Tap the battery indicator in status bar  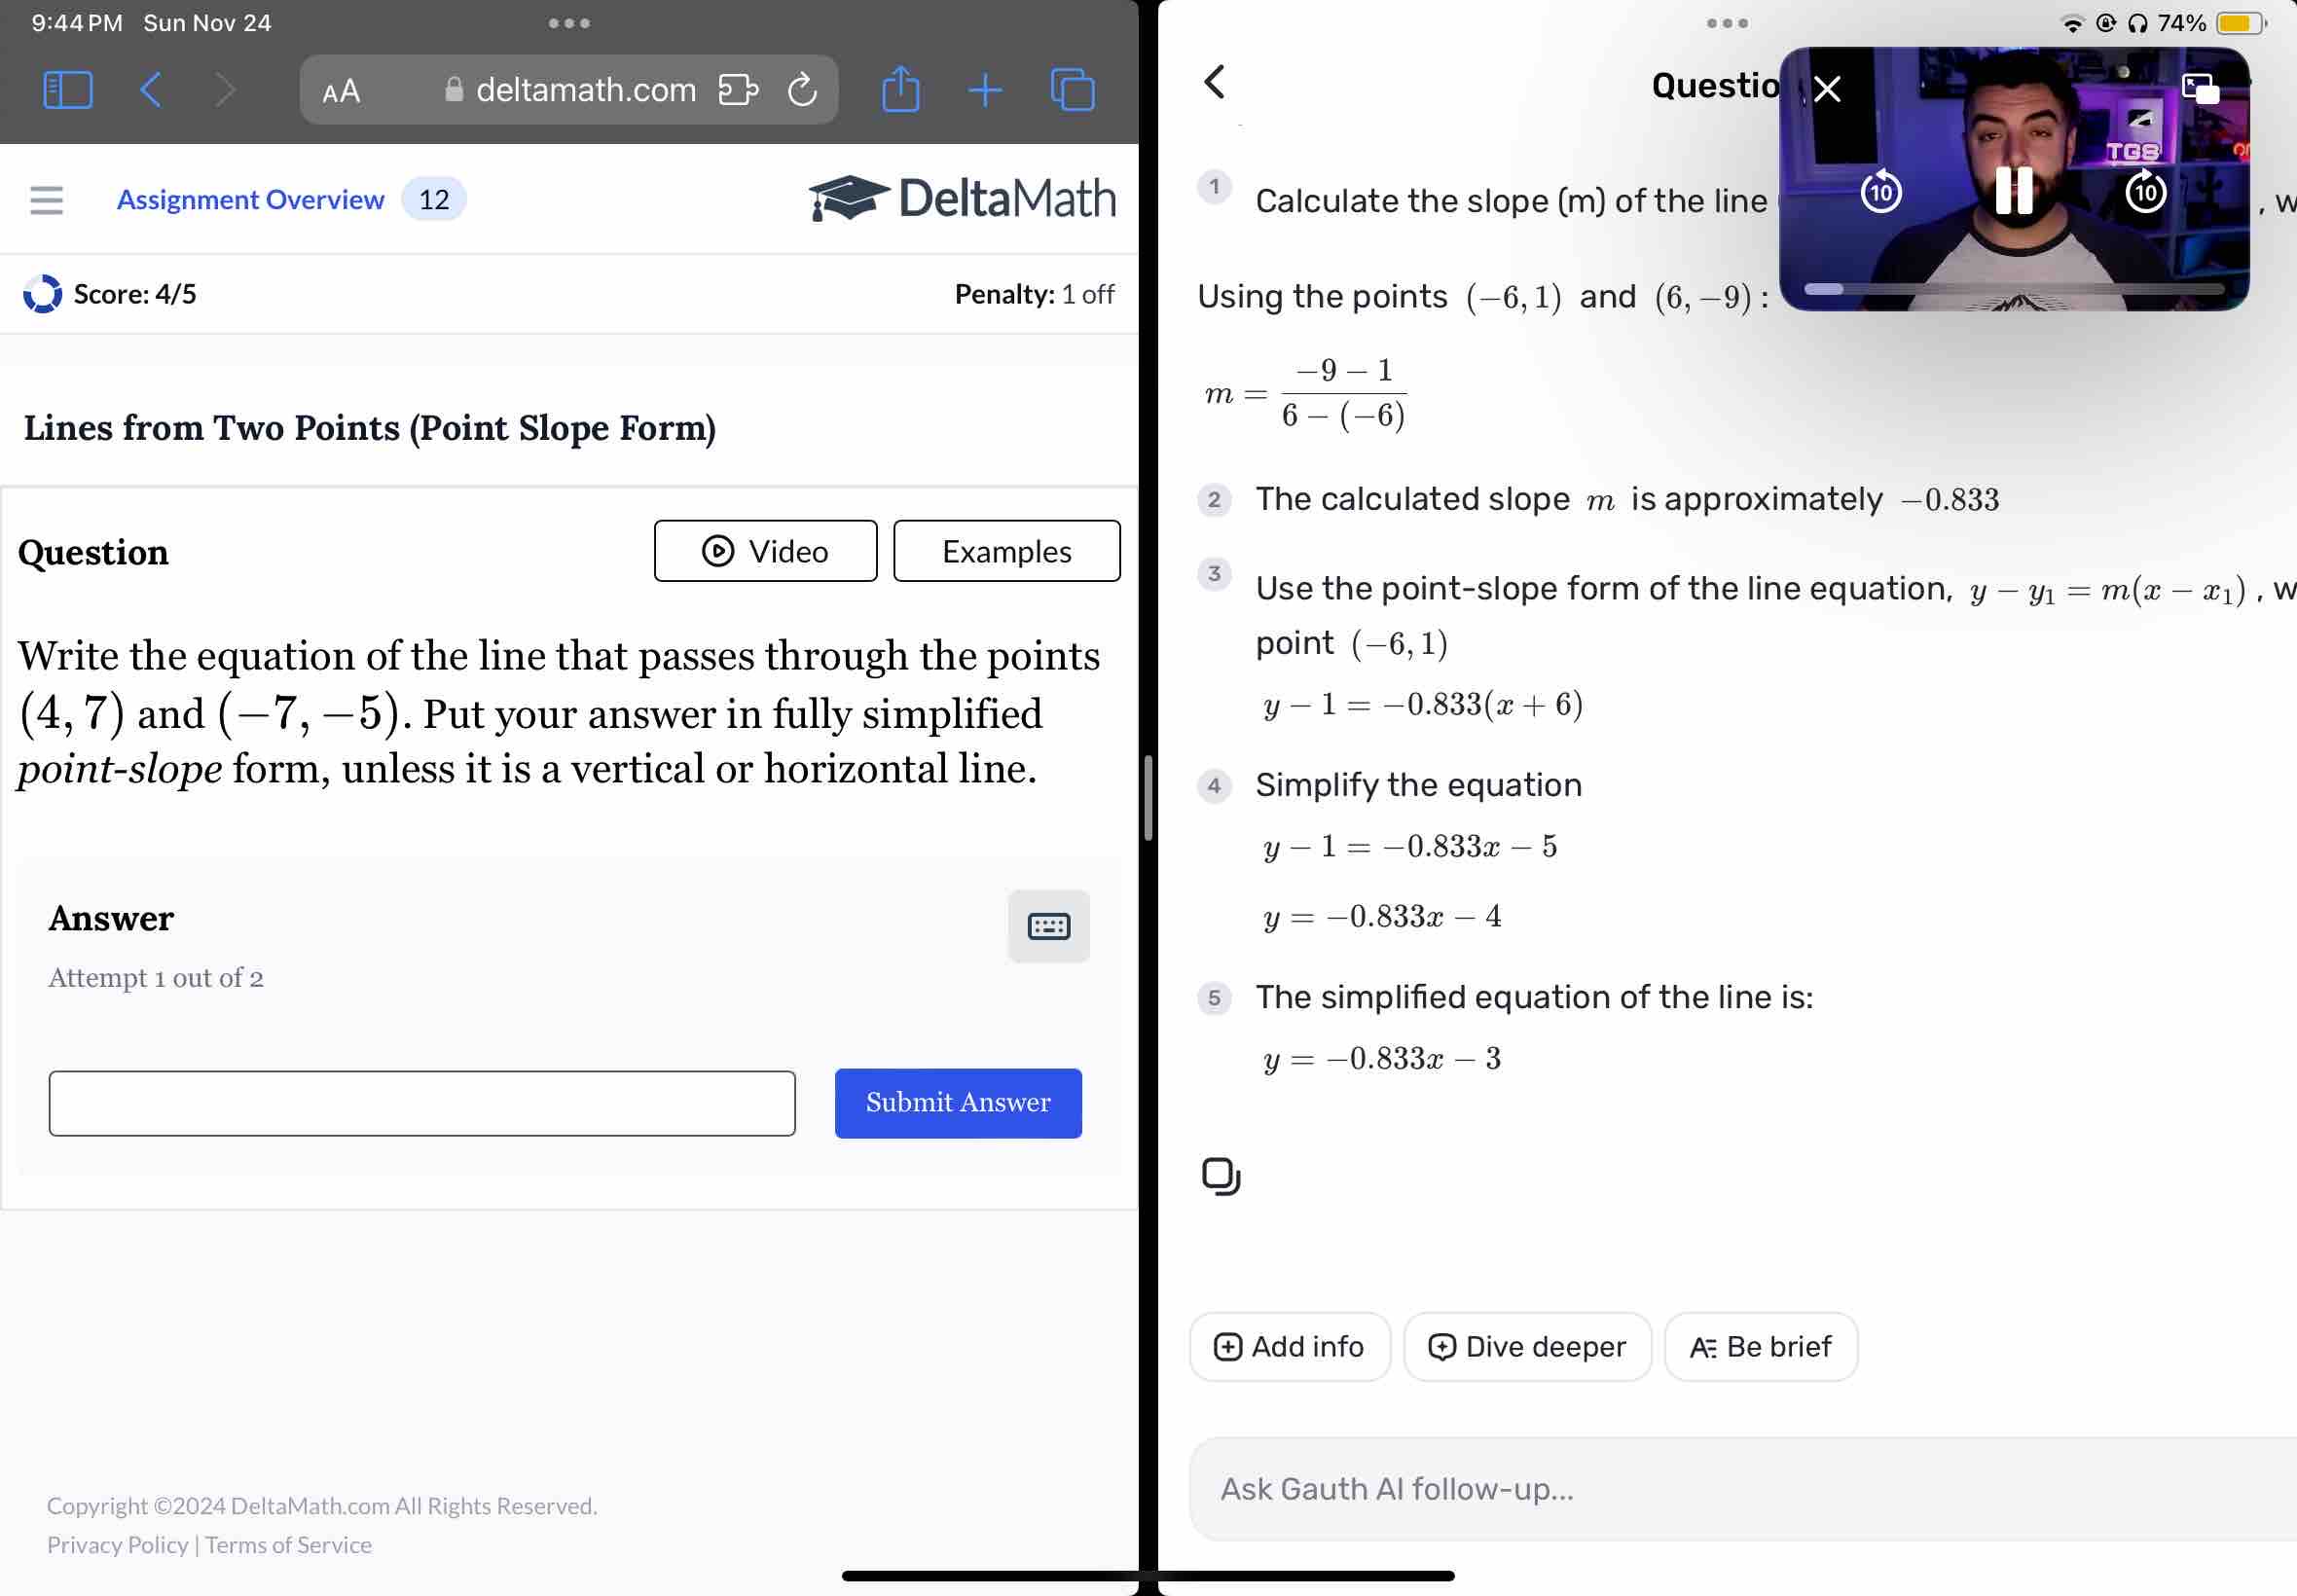pyautogui.click(x=2241, y=23)
